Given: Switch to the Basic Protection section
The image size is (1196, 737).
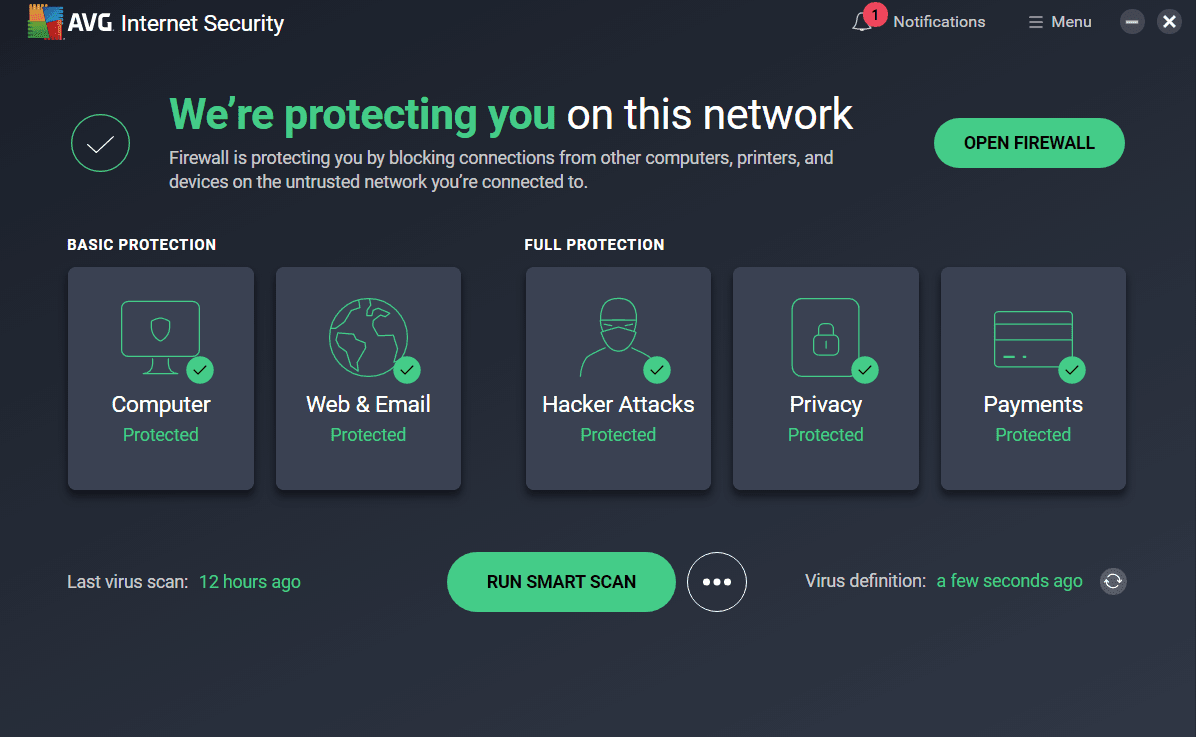Looking at the screenshot, I should (141, 244).
